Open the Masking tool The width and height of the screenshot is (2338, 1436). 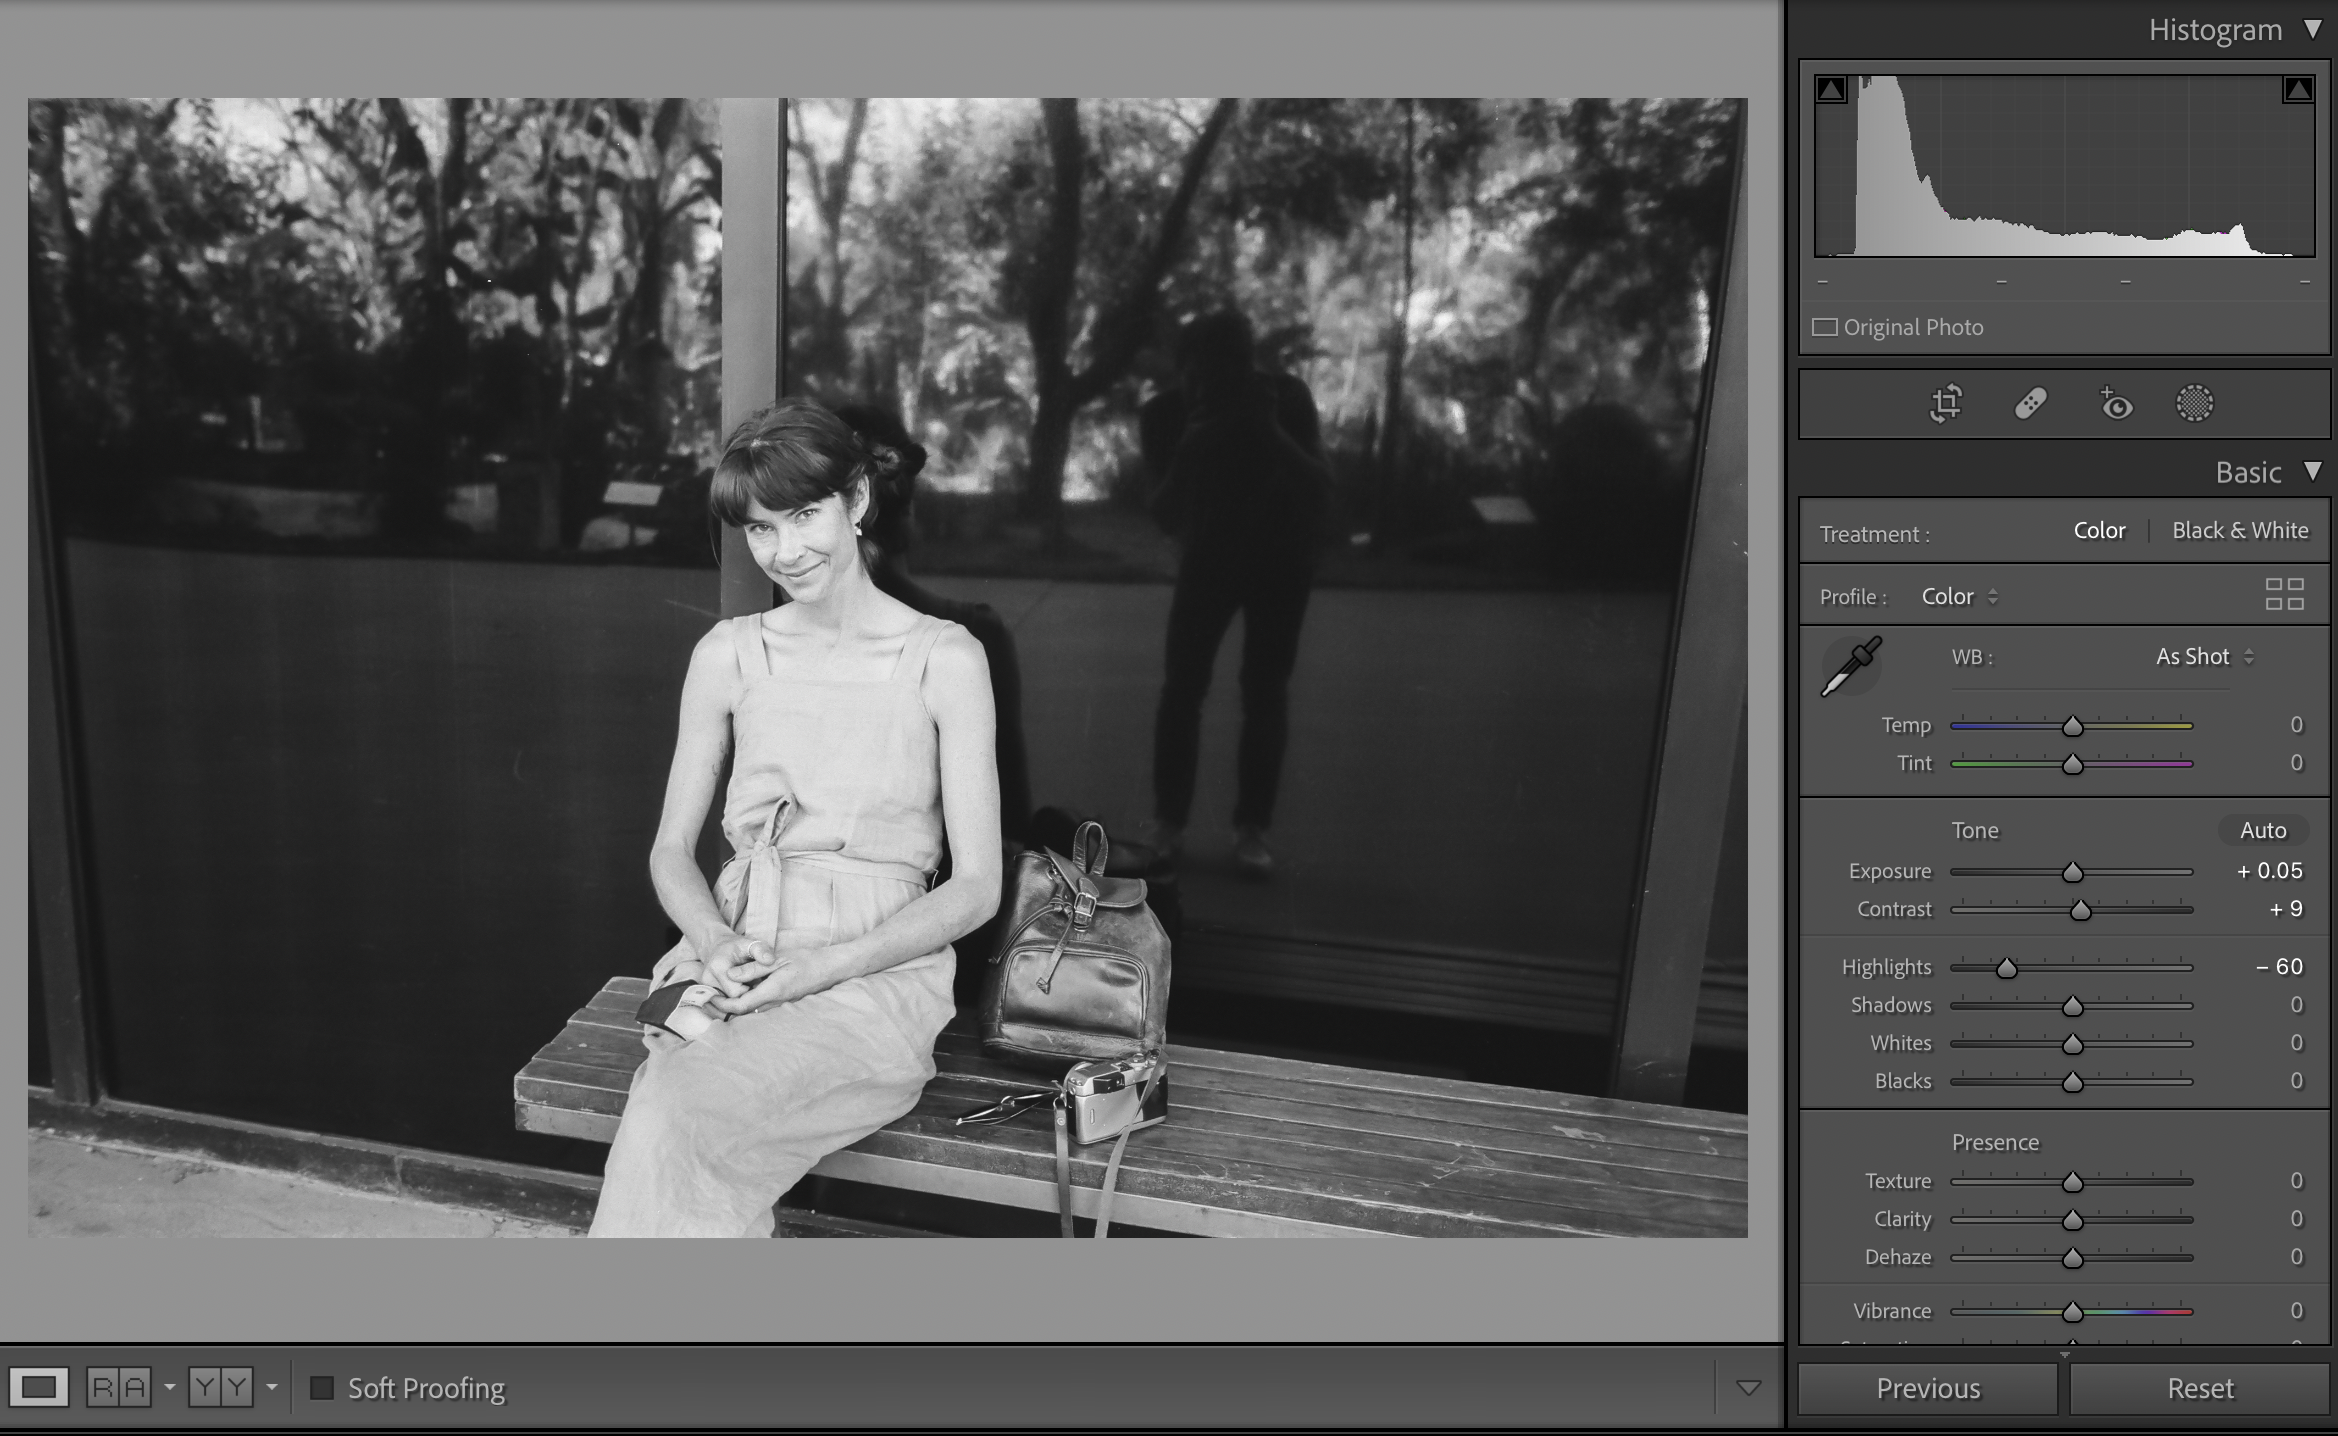click(2195, 404)
